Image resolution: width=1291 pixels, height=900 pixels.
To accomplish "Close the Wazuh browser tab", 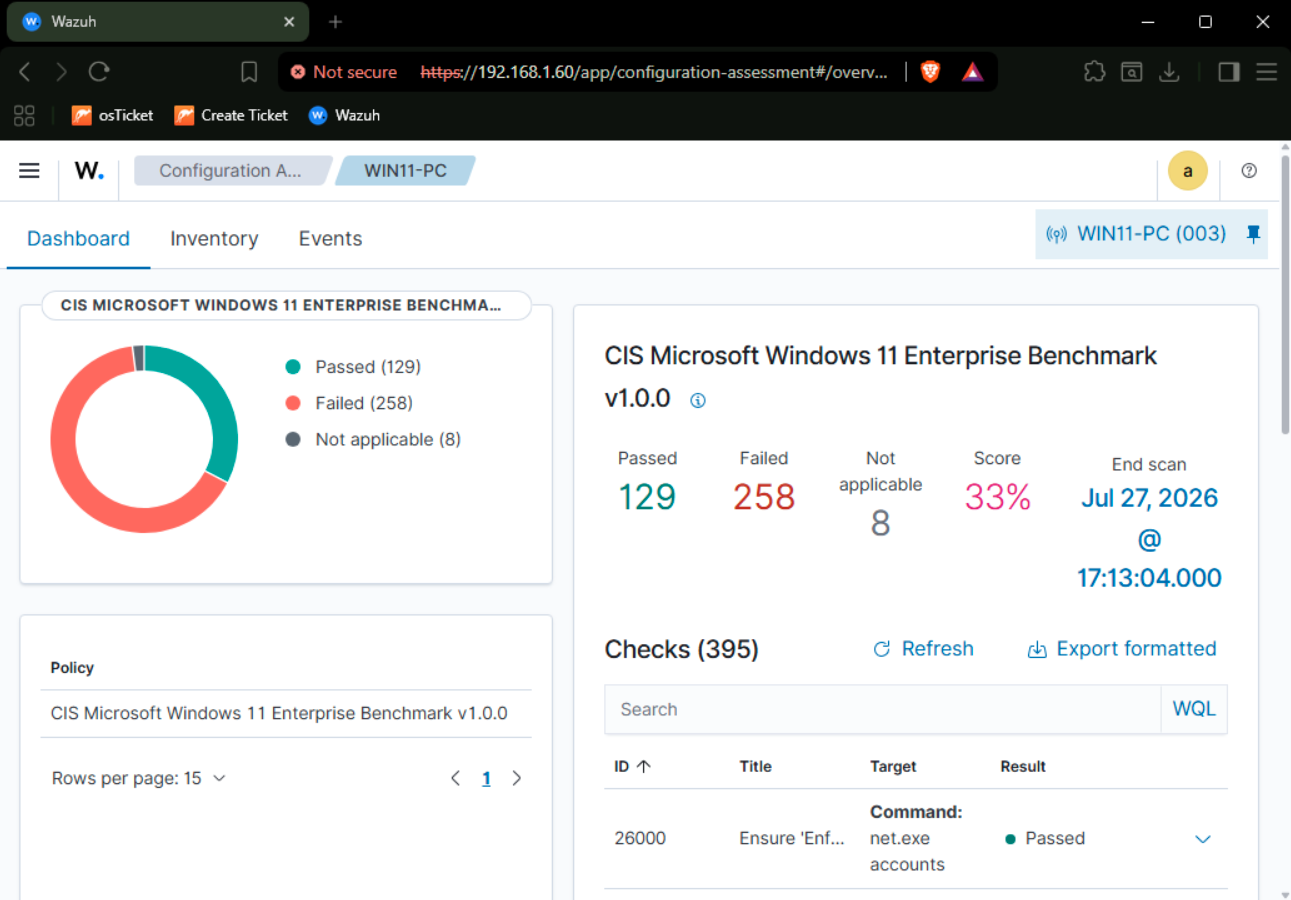I will [289, 21].
